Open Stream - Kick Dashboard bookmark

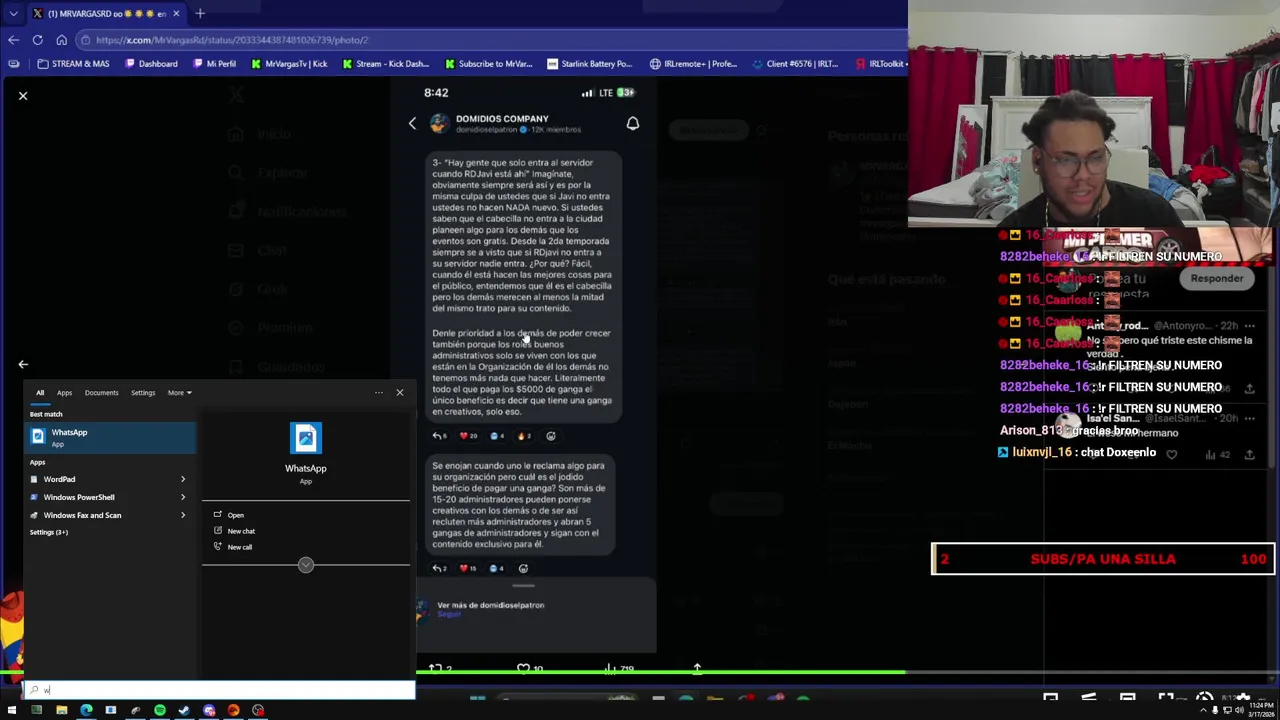385,64
